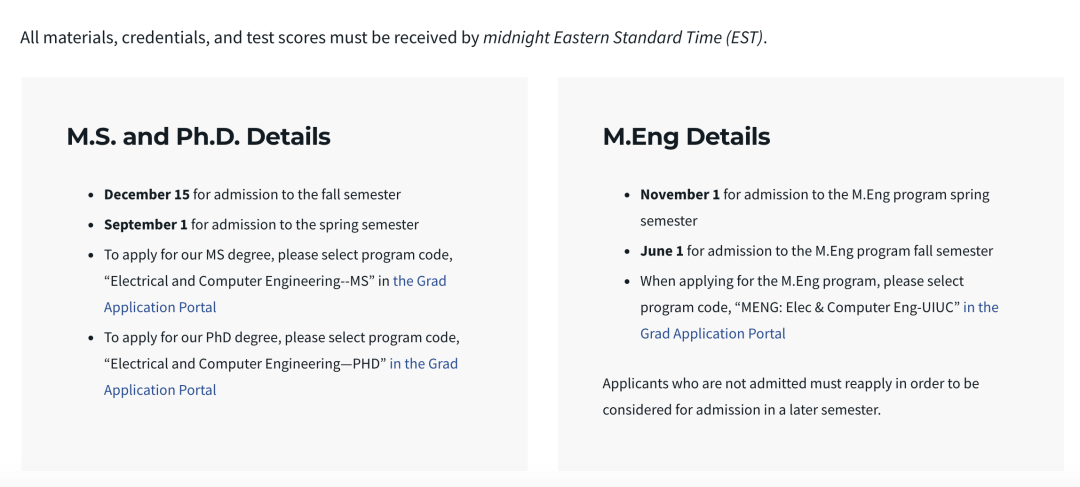
Task: Click the bold "November 1" deadline date
Action: (x=680, y=194)
